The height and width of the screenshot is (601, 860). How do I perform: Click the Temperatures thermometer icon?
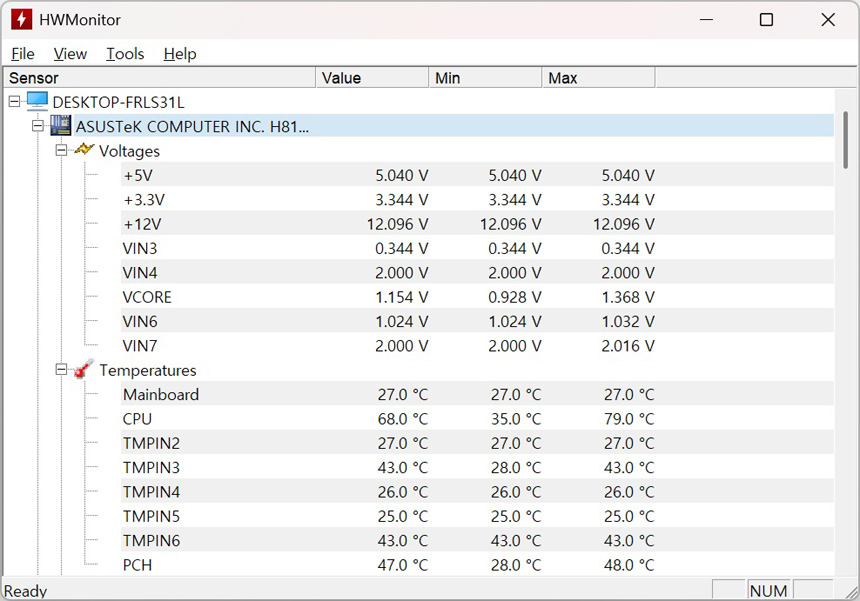(84, 369)
